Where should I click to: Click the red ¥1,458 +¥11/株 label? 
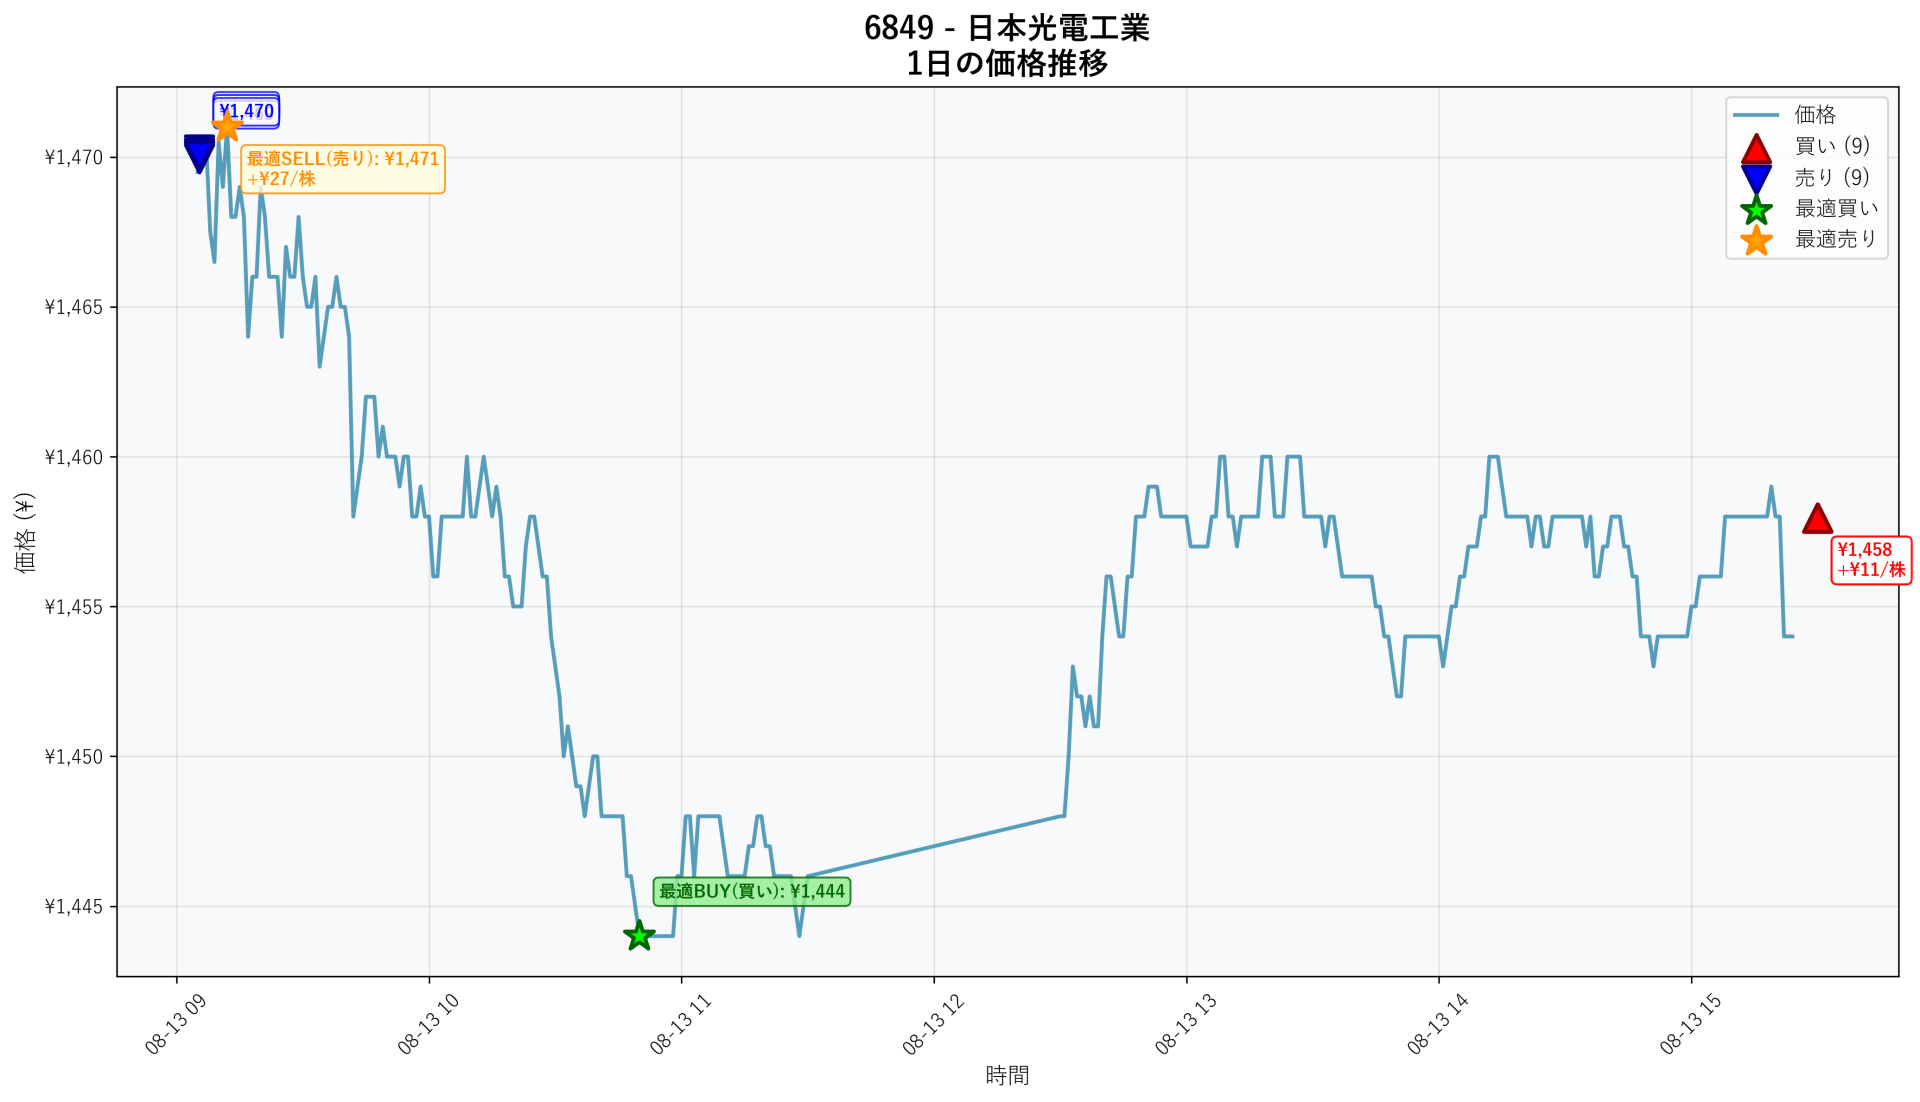coord(1871,560)
